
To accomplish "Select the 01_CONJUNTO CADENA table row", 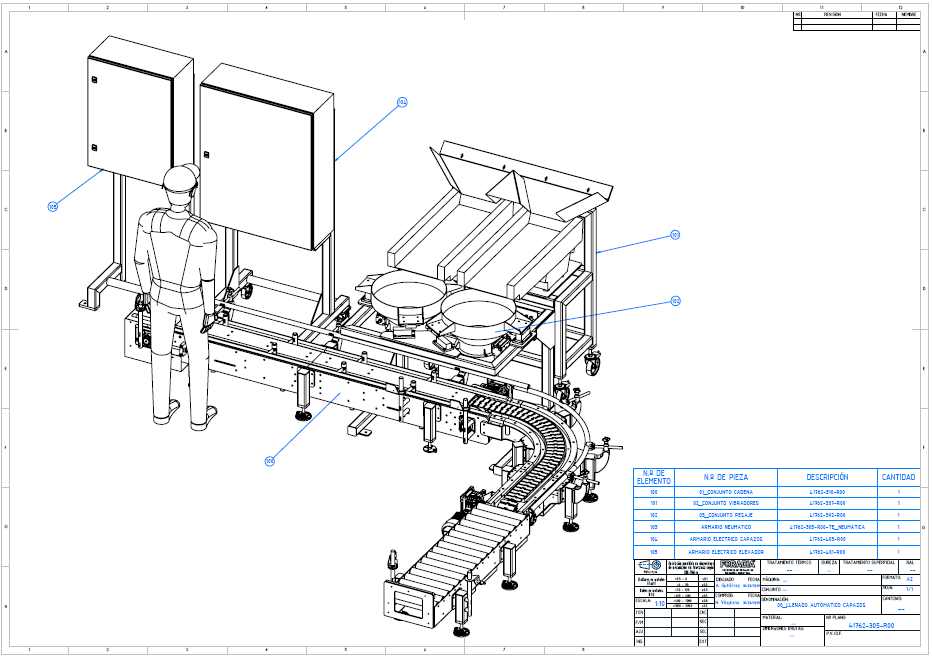I will [725, 492].
